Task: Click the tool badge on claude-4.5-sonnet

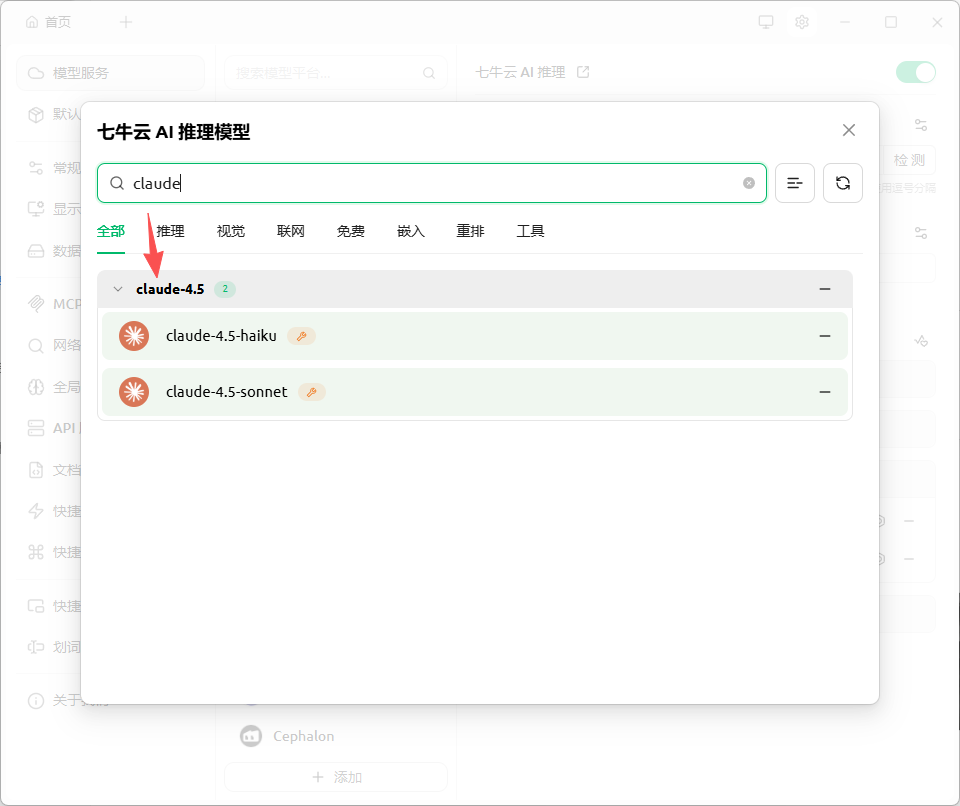Action: click(312, 392)
